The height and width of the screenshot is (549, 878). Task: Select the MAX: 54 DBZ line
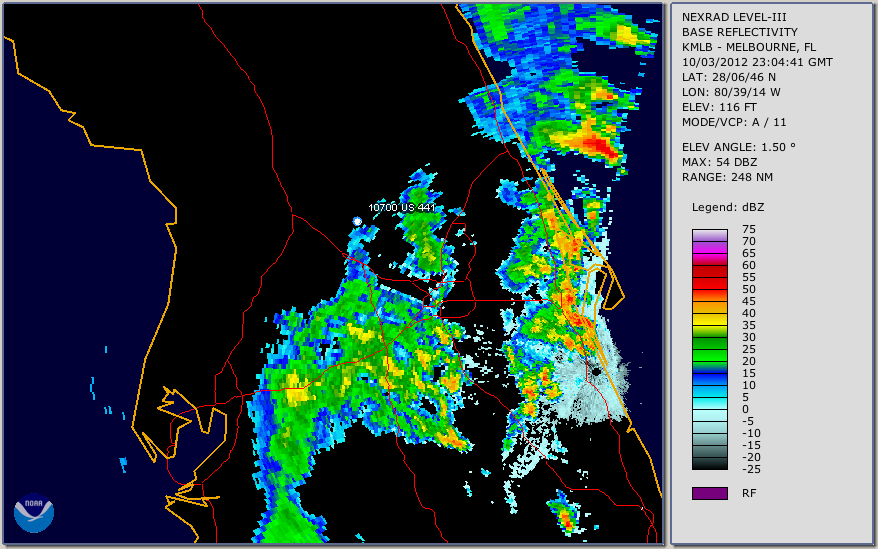[719, 162]
